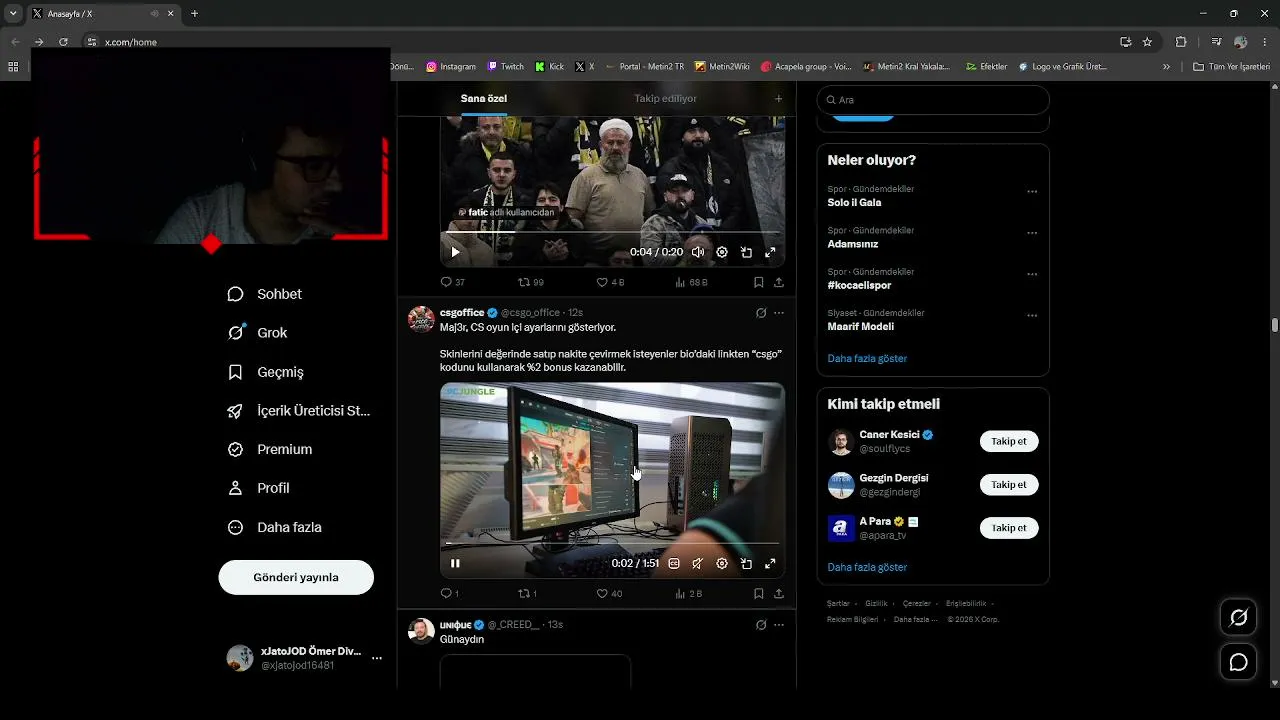Pause the csgoffice video
This screenshot has width=1280, height=720.
pyautogui.click(x=455, y=563)
